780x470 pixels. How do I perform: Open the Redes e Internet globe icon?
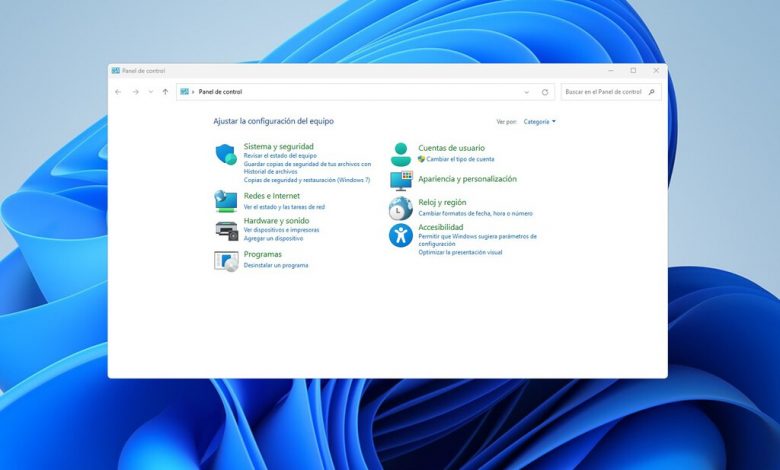[226, 201]
